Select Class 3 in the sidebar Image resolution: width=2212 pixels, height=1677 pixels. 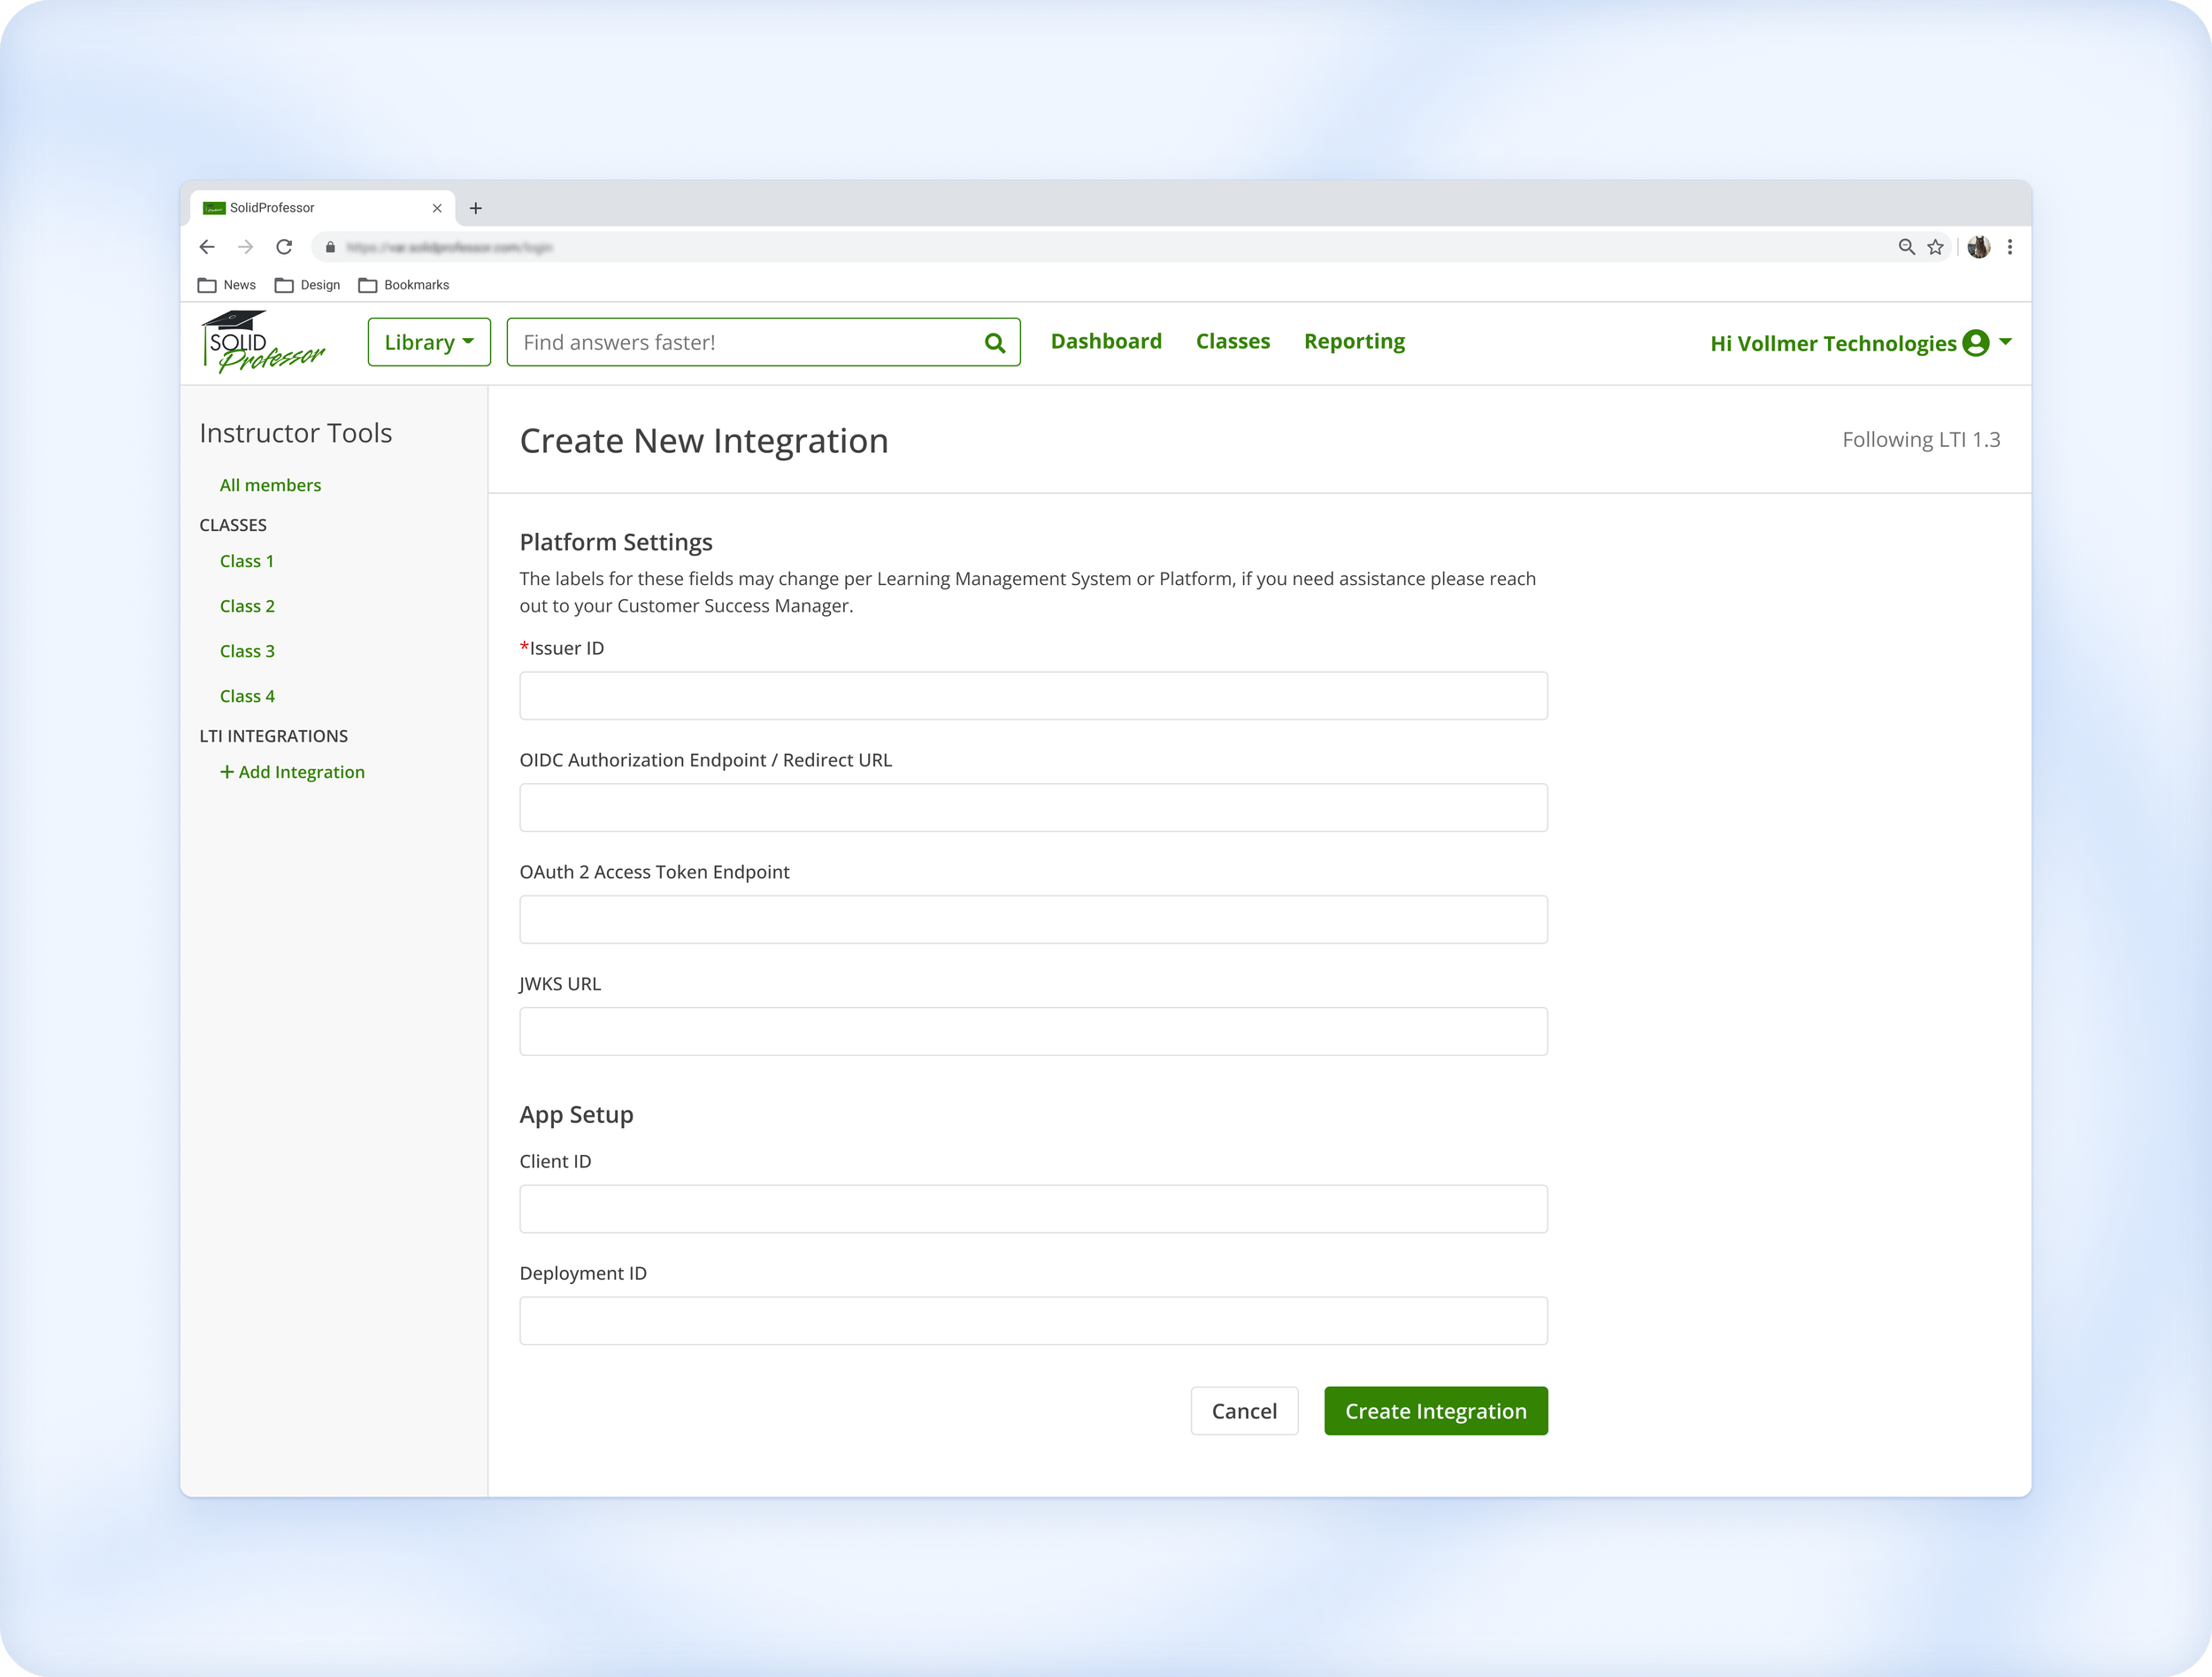[x=247, y=651]
